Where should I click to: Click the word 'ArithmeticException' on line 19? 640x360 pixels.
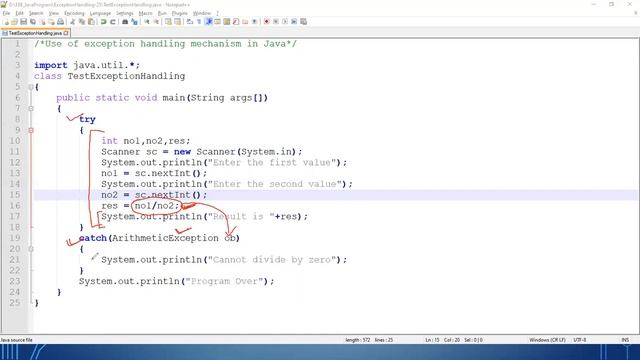[x=165, y=238]
